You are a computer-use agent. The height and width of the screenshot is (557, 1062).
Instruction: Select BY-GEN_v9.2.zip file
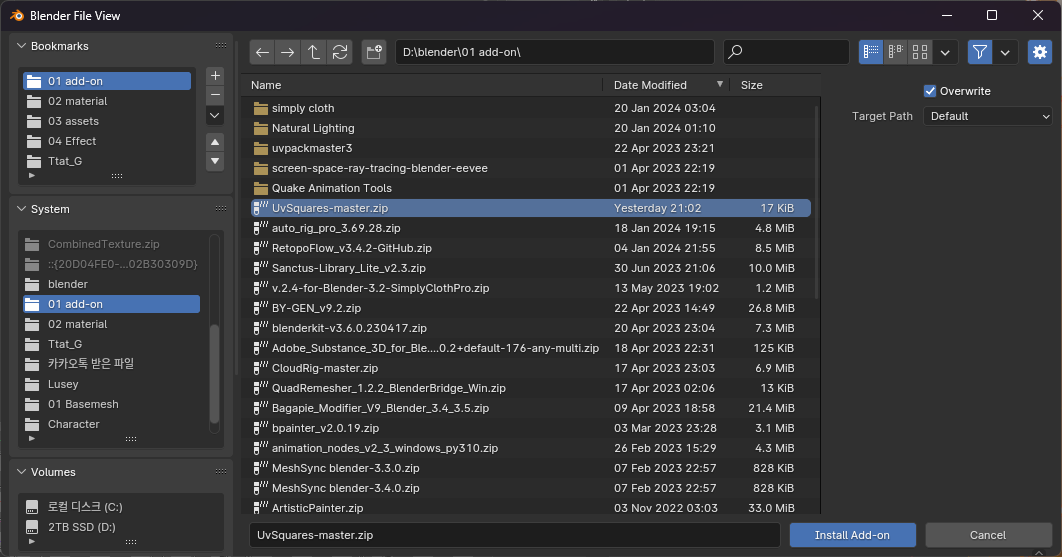click(x=530, y=308)
